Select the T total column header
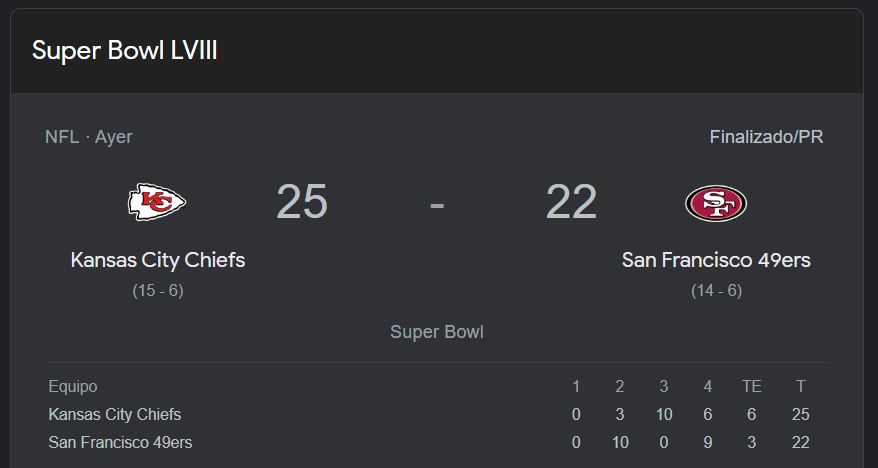The width and height of the screenshot is (878, 468). [x=801, y=386]
